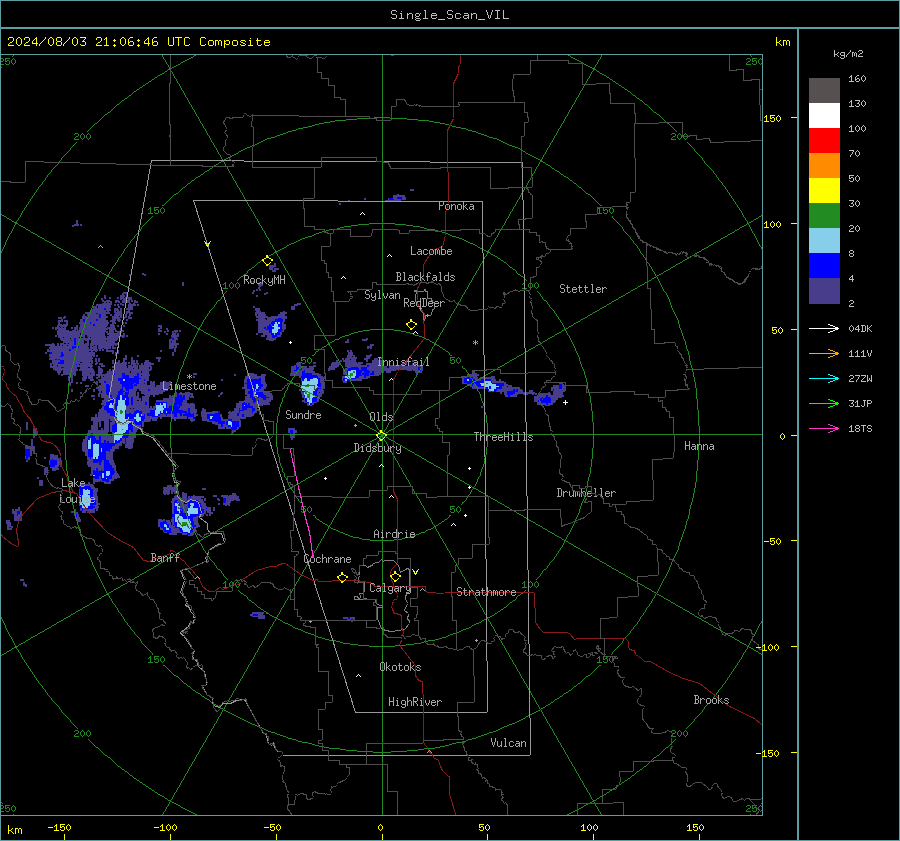This screenshot has height=841, width=900.
Task: Click the white plus marker east of ThreeHills
Action: pyautogui.click(x=565, y=402)
